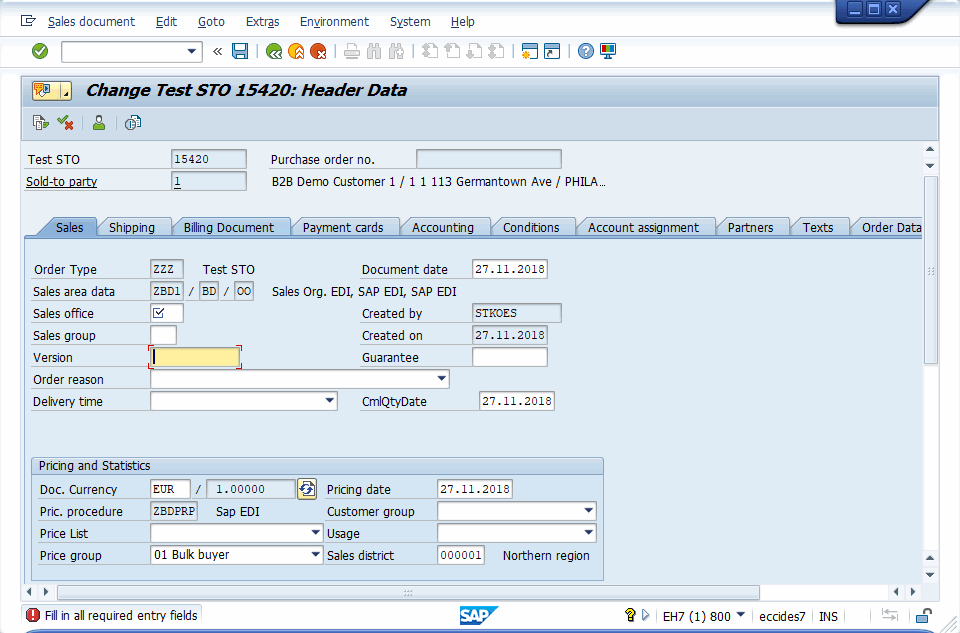Click the Reject document check-and-cross icon
Image resolution: width=960 pixels, height=633 pixels.
click(x=65, y=123)
